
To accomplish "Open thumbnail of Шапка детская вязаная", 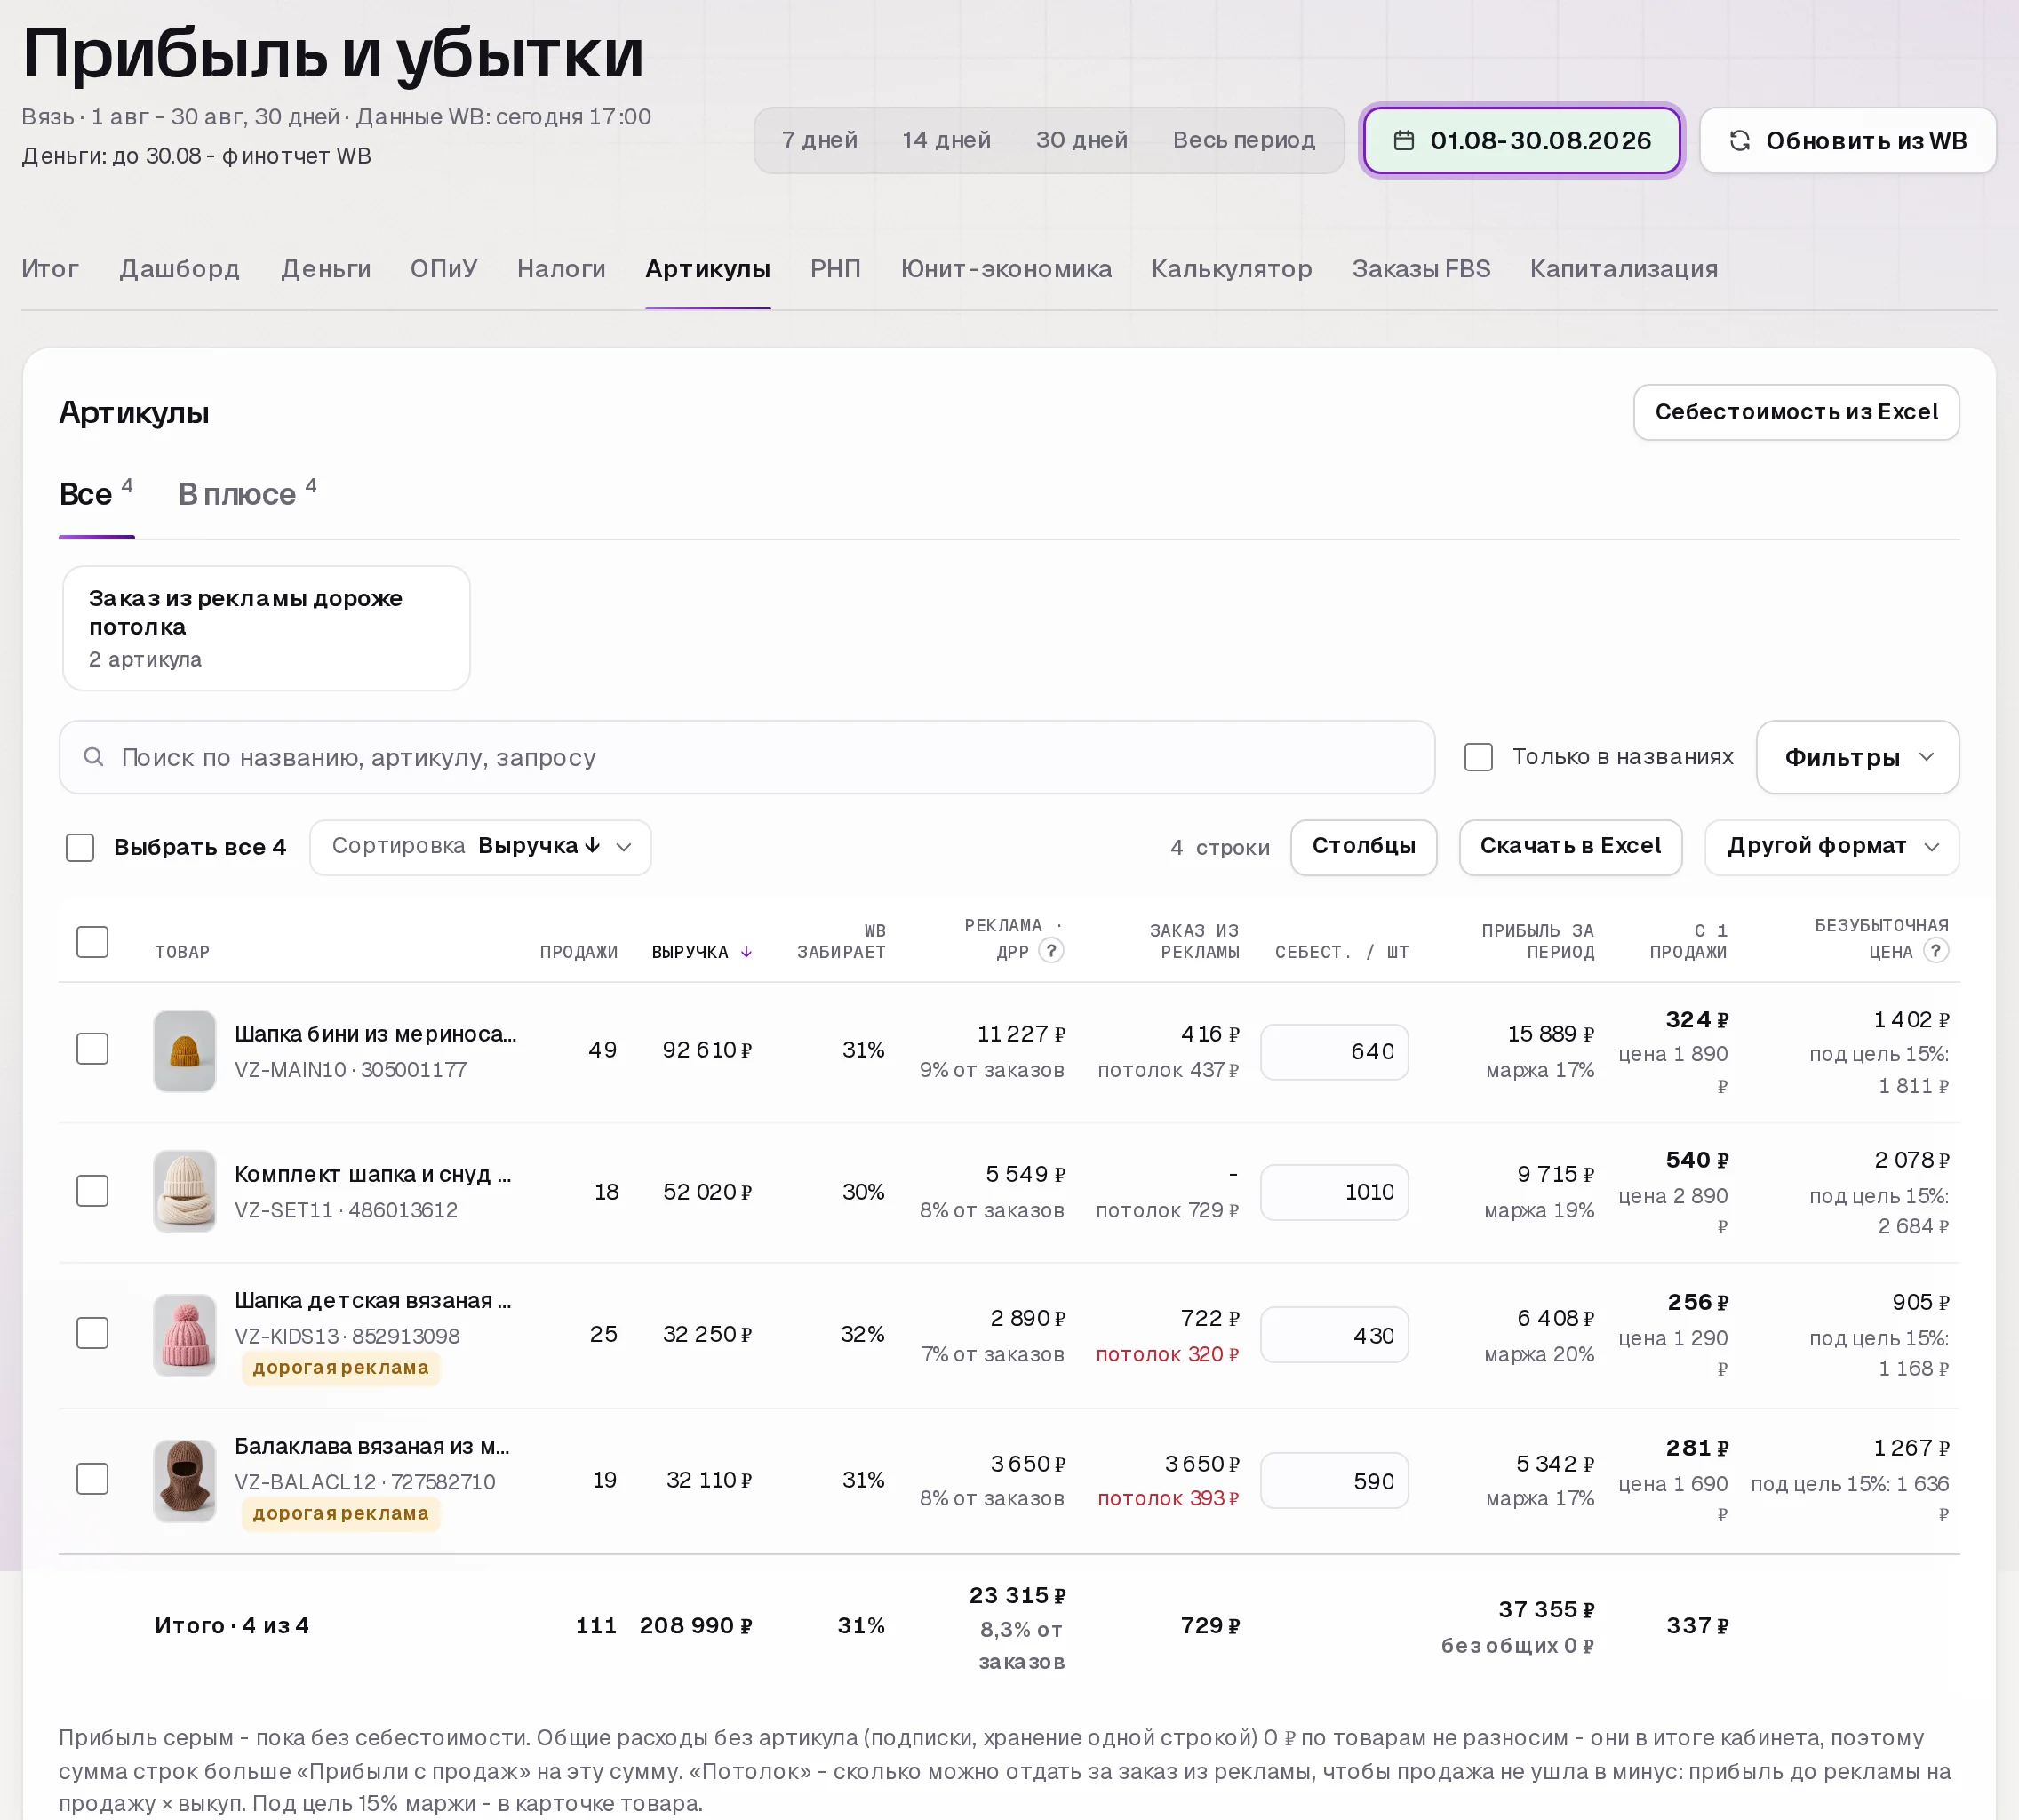I will (185, 1334).
